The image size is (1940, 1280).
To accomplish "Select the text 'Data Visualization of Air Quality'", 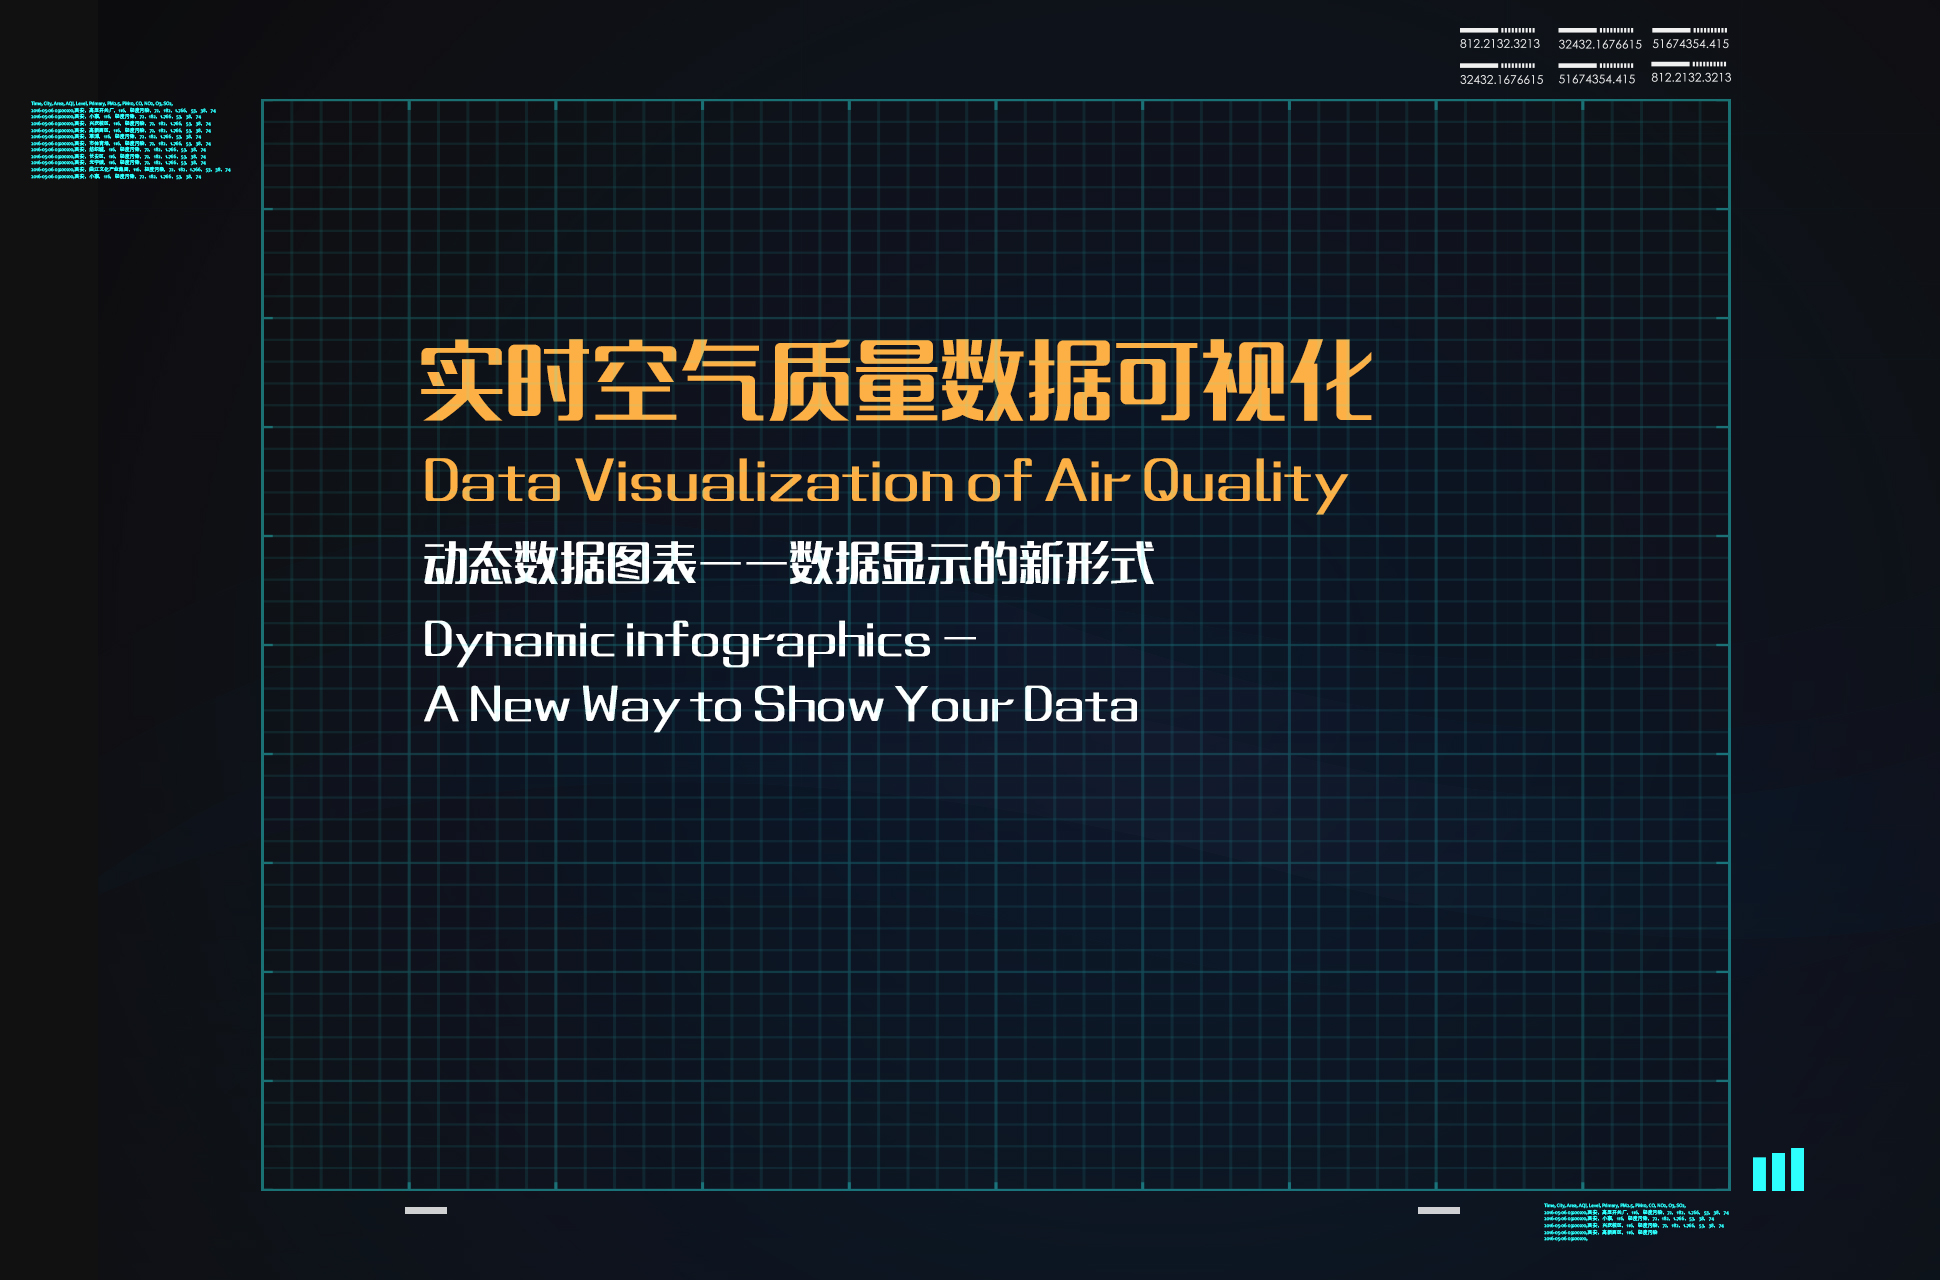I will 885,483.
